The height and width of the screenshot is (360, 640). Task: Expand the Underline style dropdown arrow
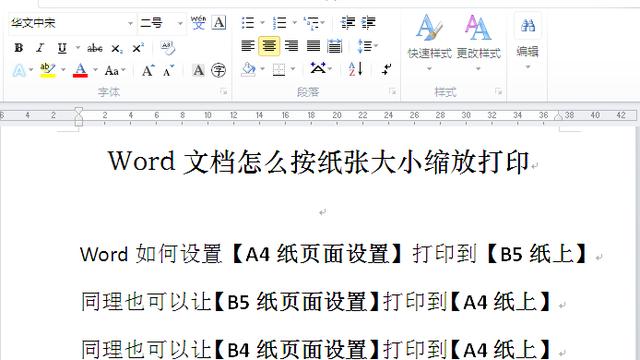[x=78, y=48]
